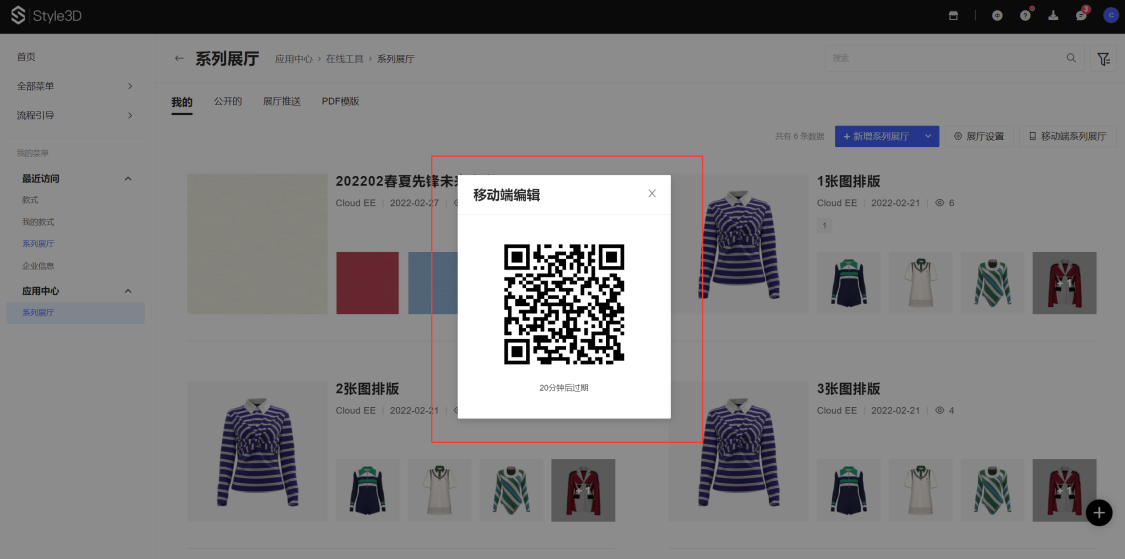Click the black floating plus button

click(x=1099, y=513)
